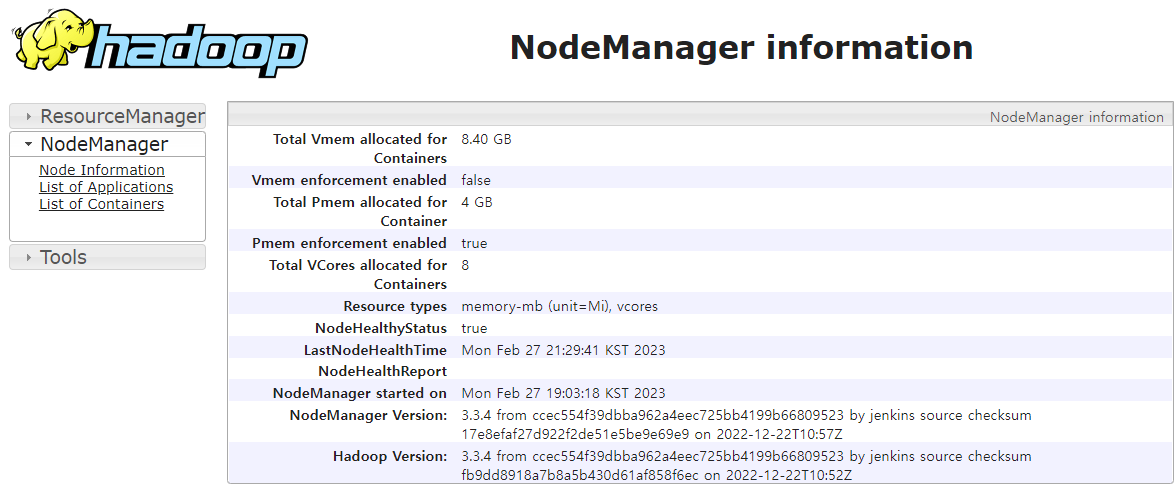Select the NodeHealthyStatus label
Viewport: 1175px width, 488px height.
[381, 328]
